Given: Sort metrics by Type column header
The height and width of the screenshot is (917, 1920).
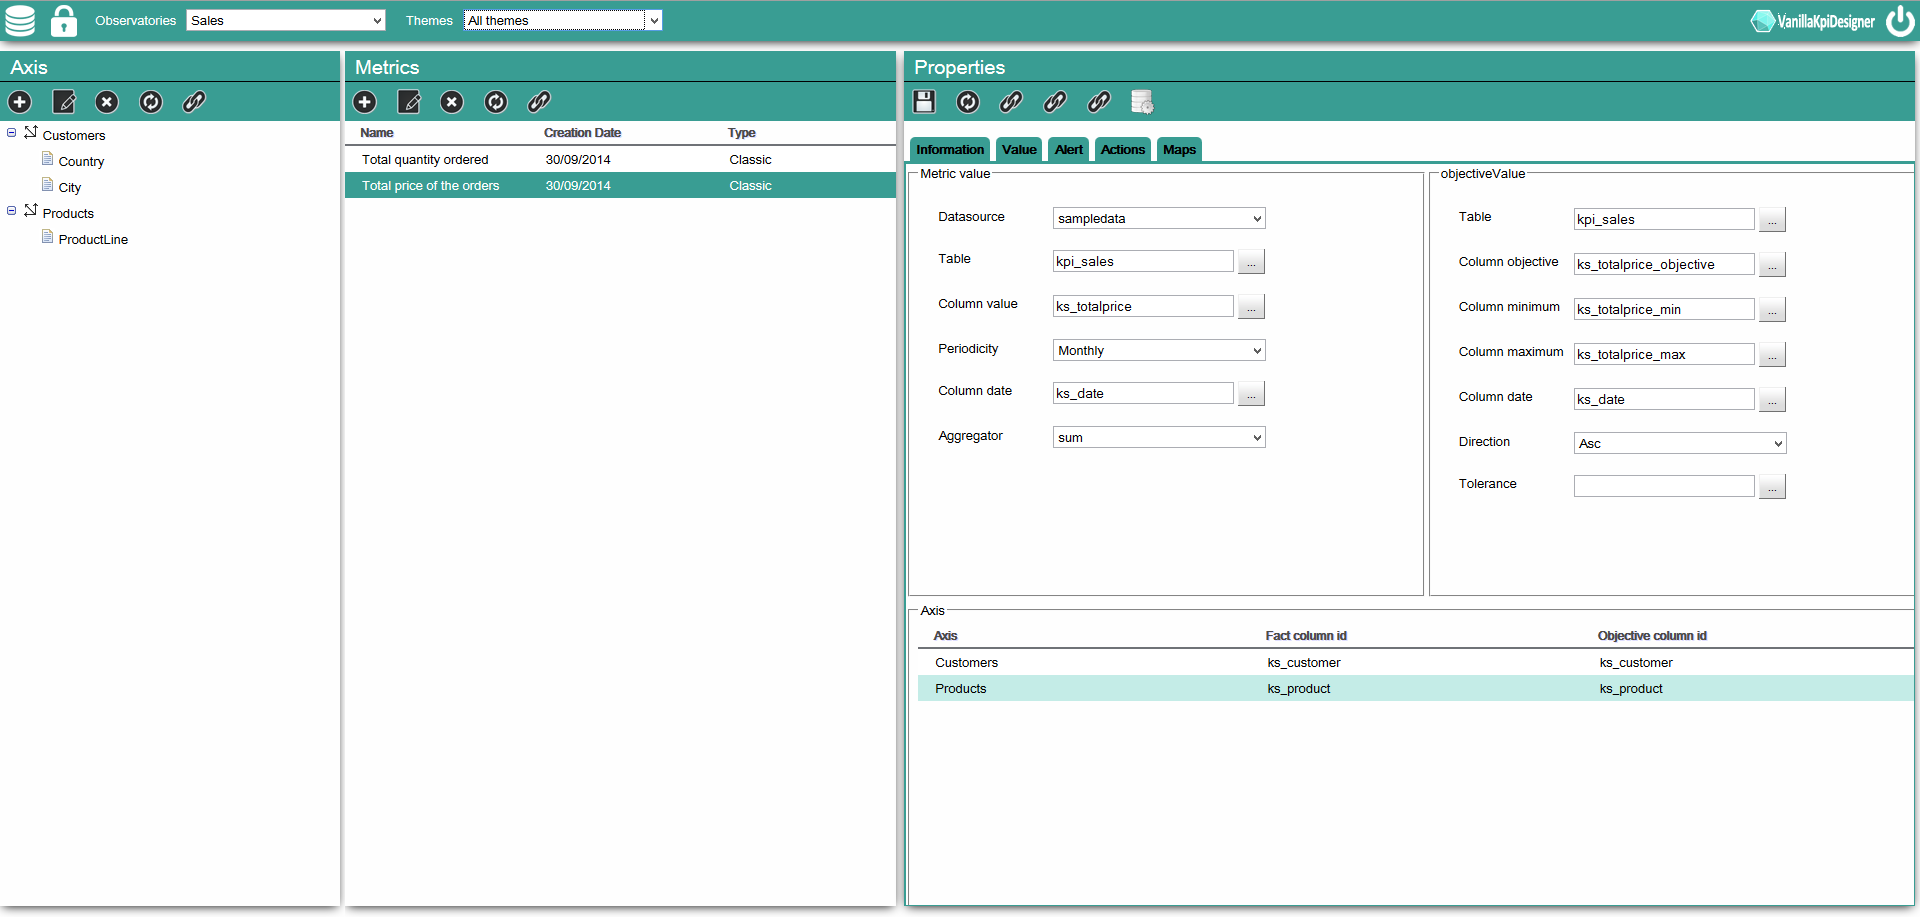Looking at the screenshot, I should [x=742, y=133].
